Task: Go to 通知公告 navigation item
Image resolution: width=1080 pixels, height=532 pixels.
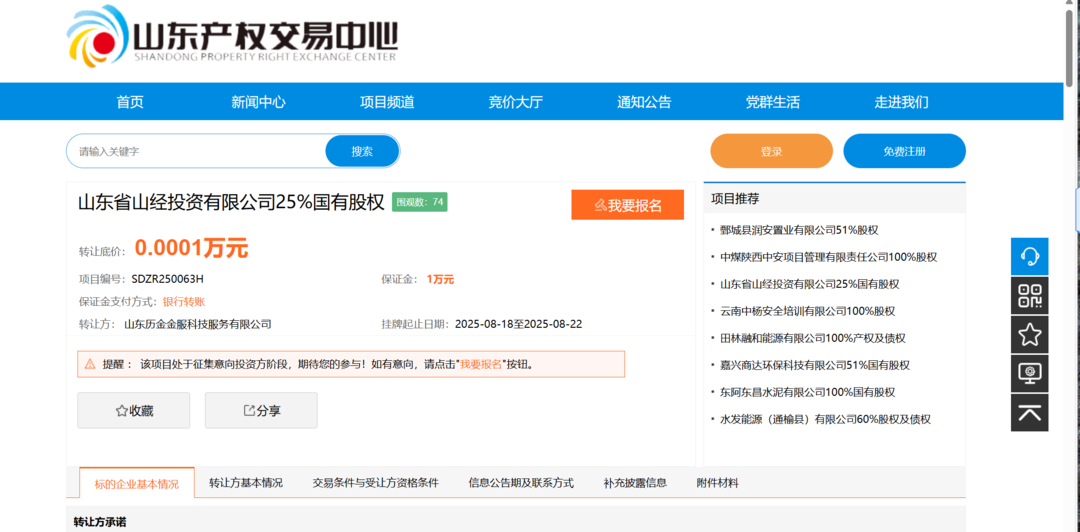Action: tap(644, 102)
